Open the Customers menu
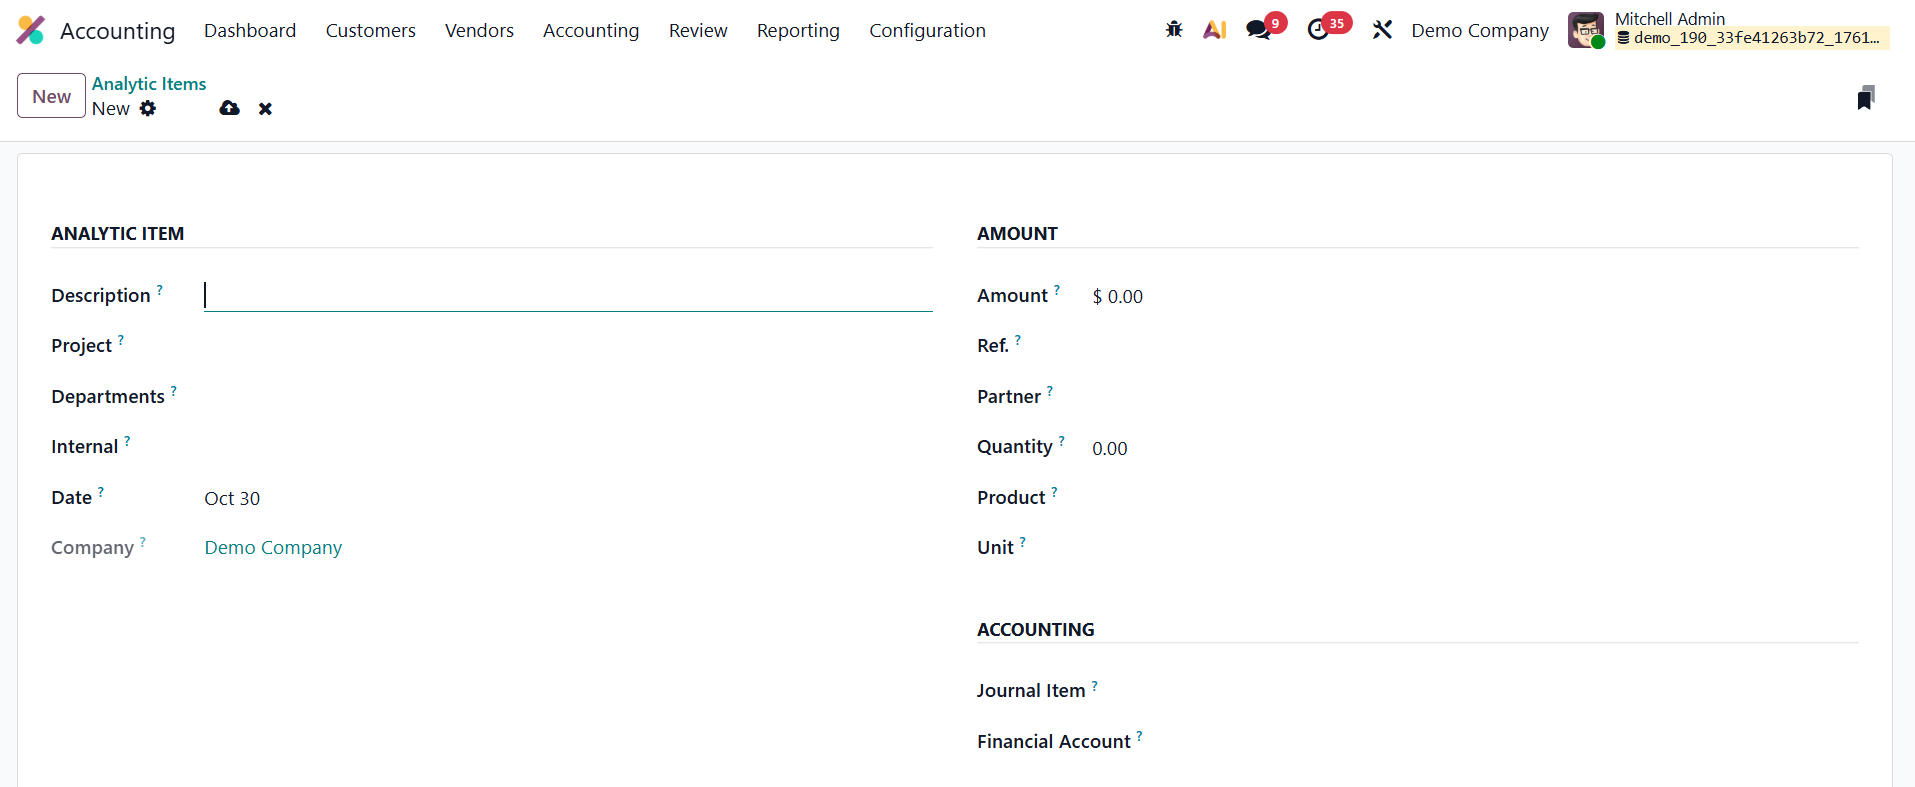 (370, 30)
